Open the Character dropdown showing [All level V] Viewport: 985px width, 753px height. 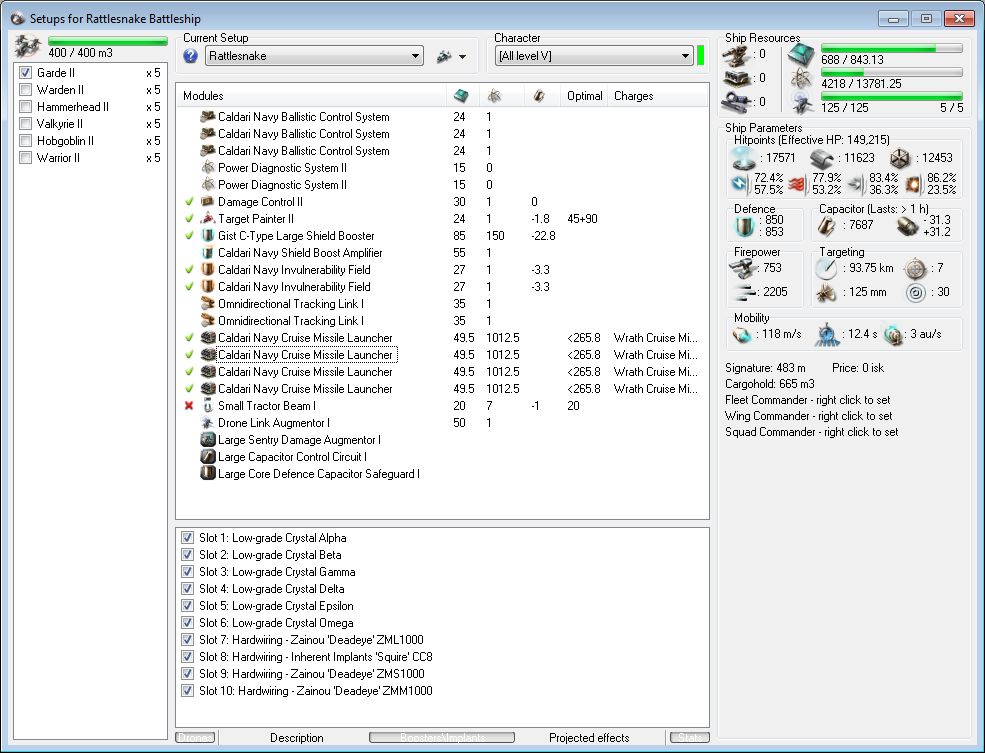[x=594, y=56]
